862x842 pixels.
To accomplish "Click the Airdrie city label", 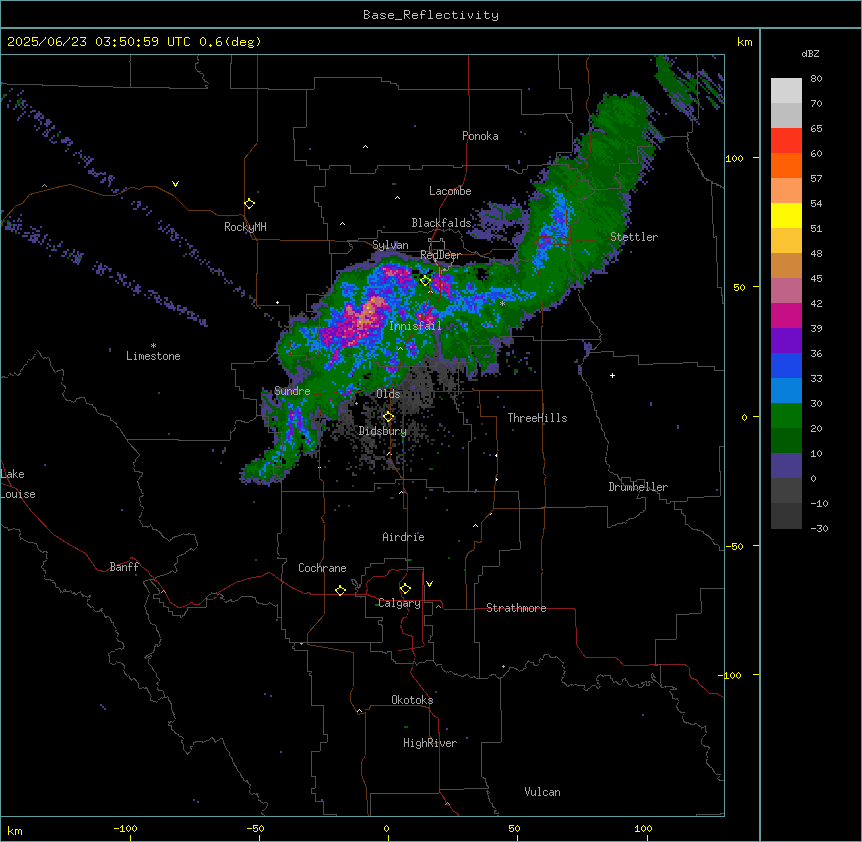I will [403, 537].
